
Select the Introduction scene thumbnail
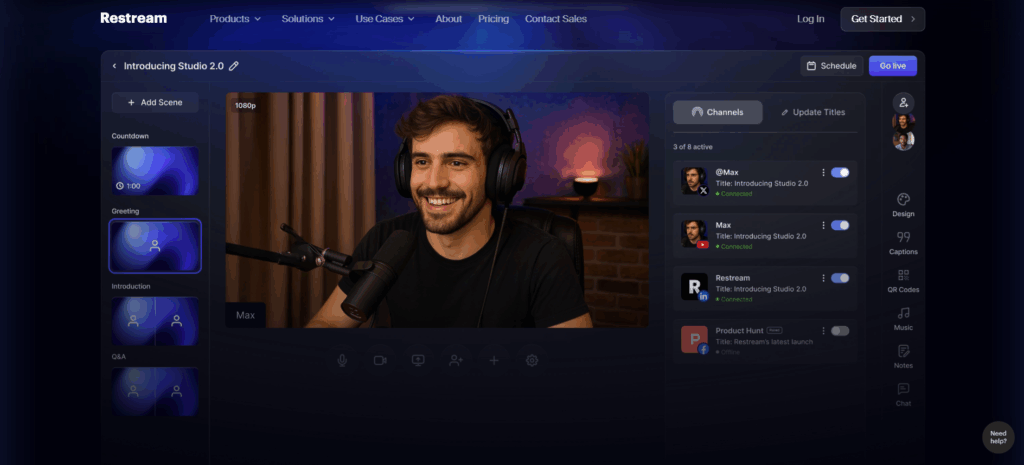155,321
